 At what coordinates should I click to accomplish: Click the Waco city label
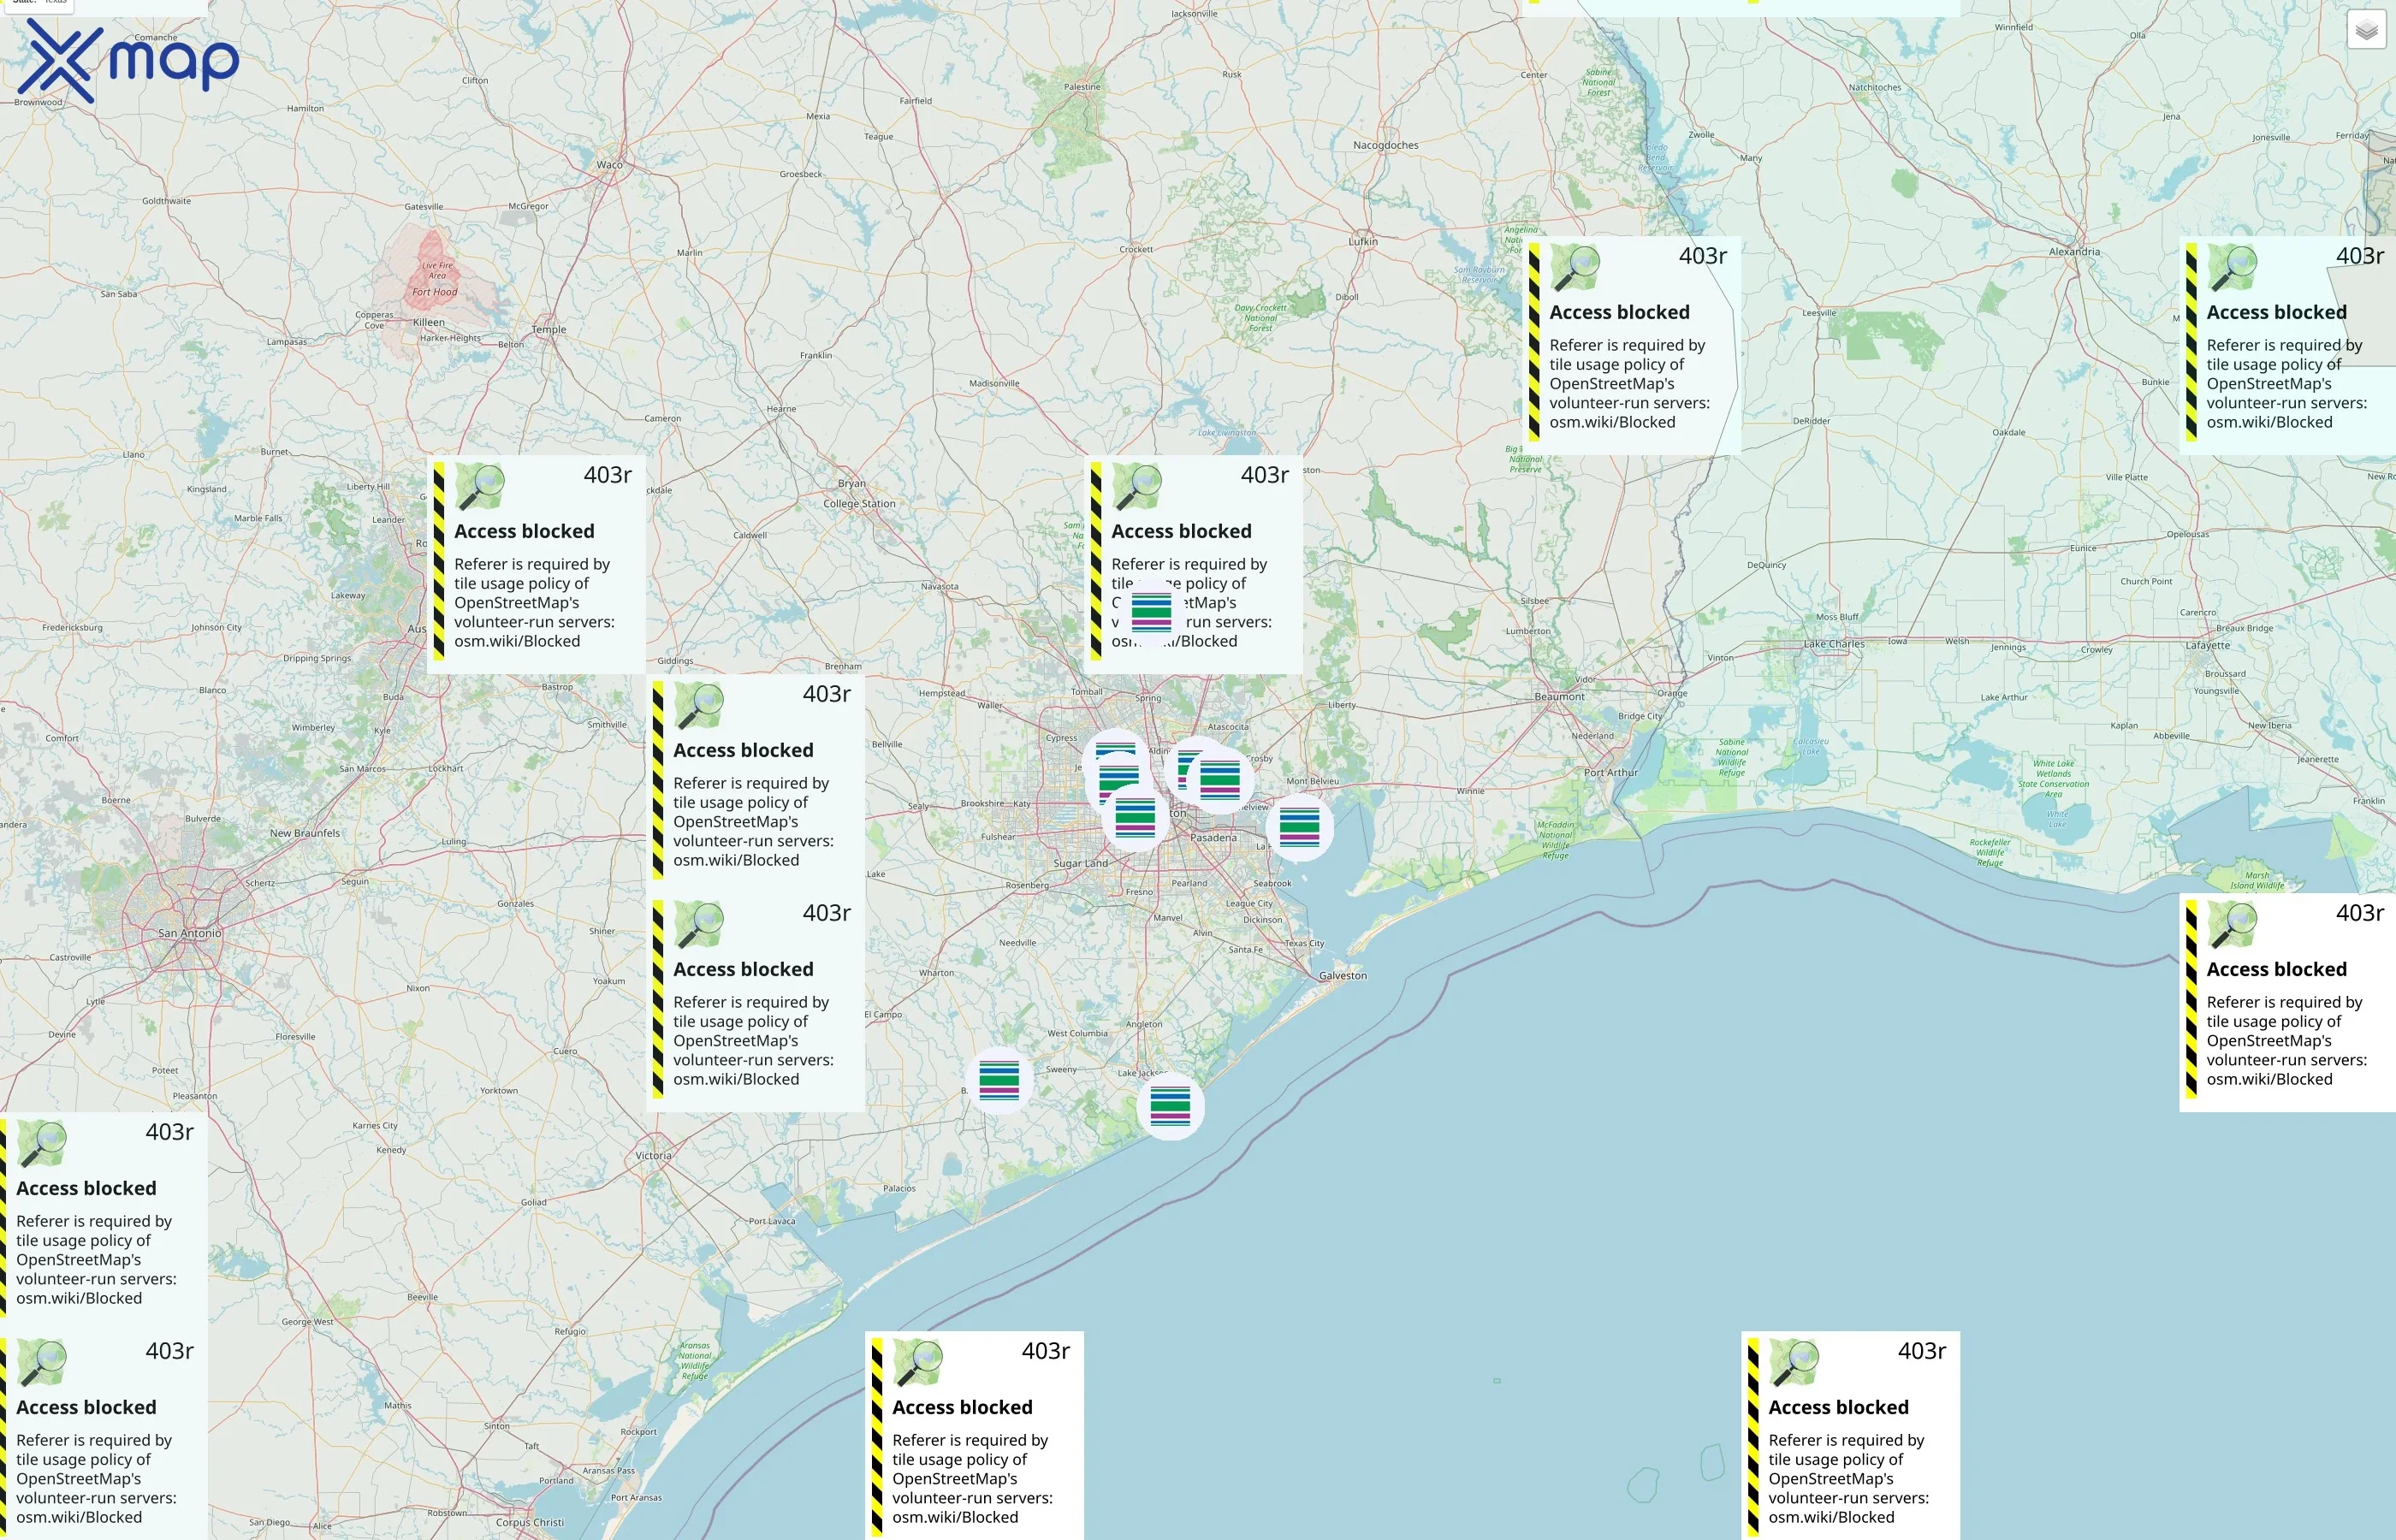pyautogui.click(x=609, y=165)
